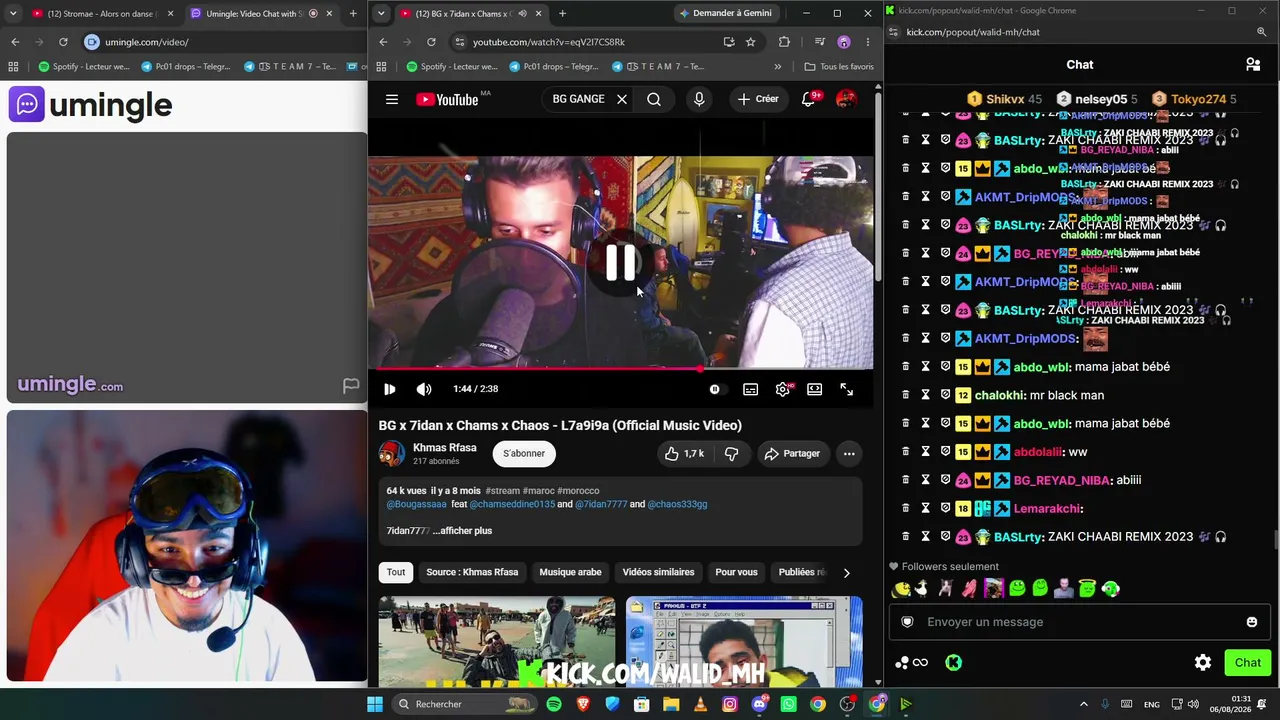Screen dimensions: 1280x720
Task: Open the Kick chat users icon
Action: point(1253,64)
